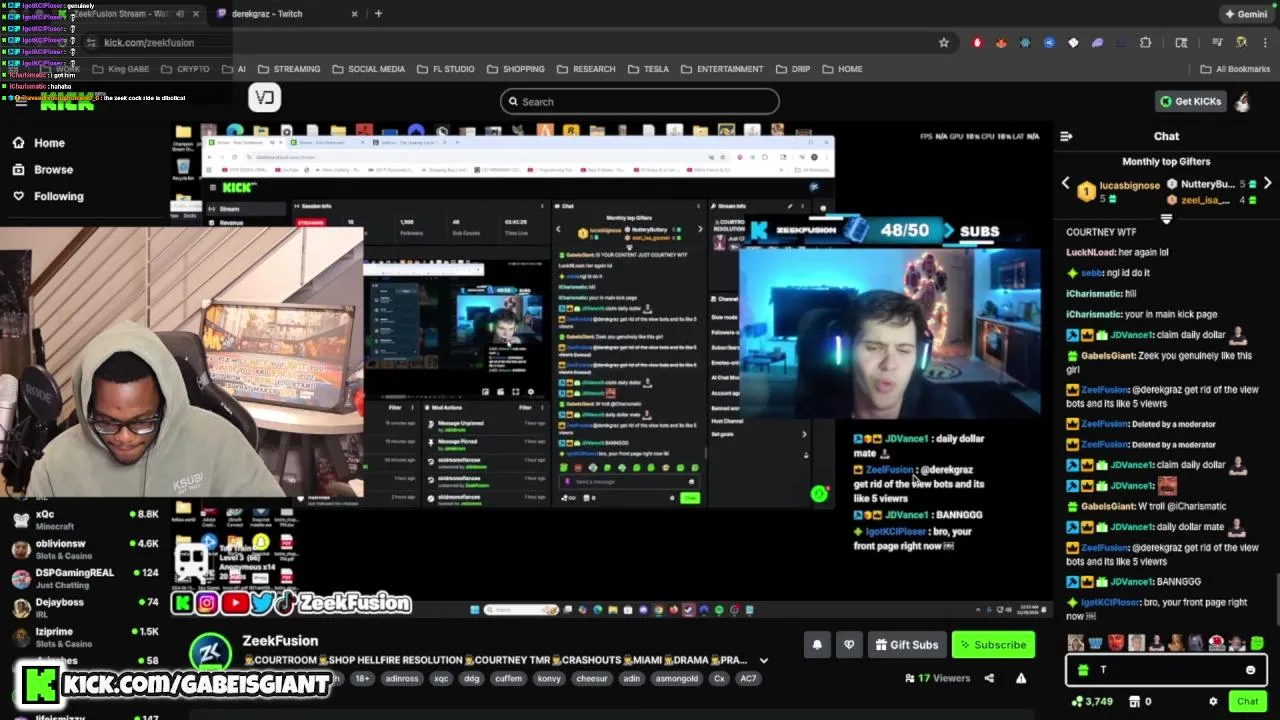Open the Chrome extensions puzzle icon

[x=1145, y=43]
